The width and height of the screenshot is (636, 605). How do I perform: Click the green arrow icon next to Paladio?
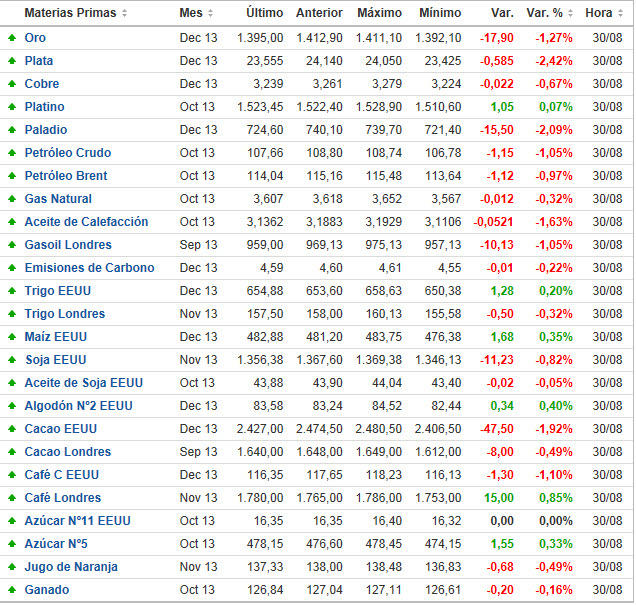tap(11, 130)
